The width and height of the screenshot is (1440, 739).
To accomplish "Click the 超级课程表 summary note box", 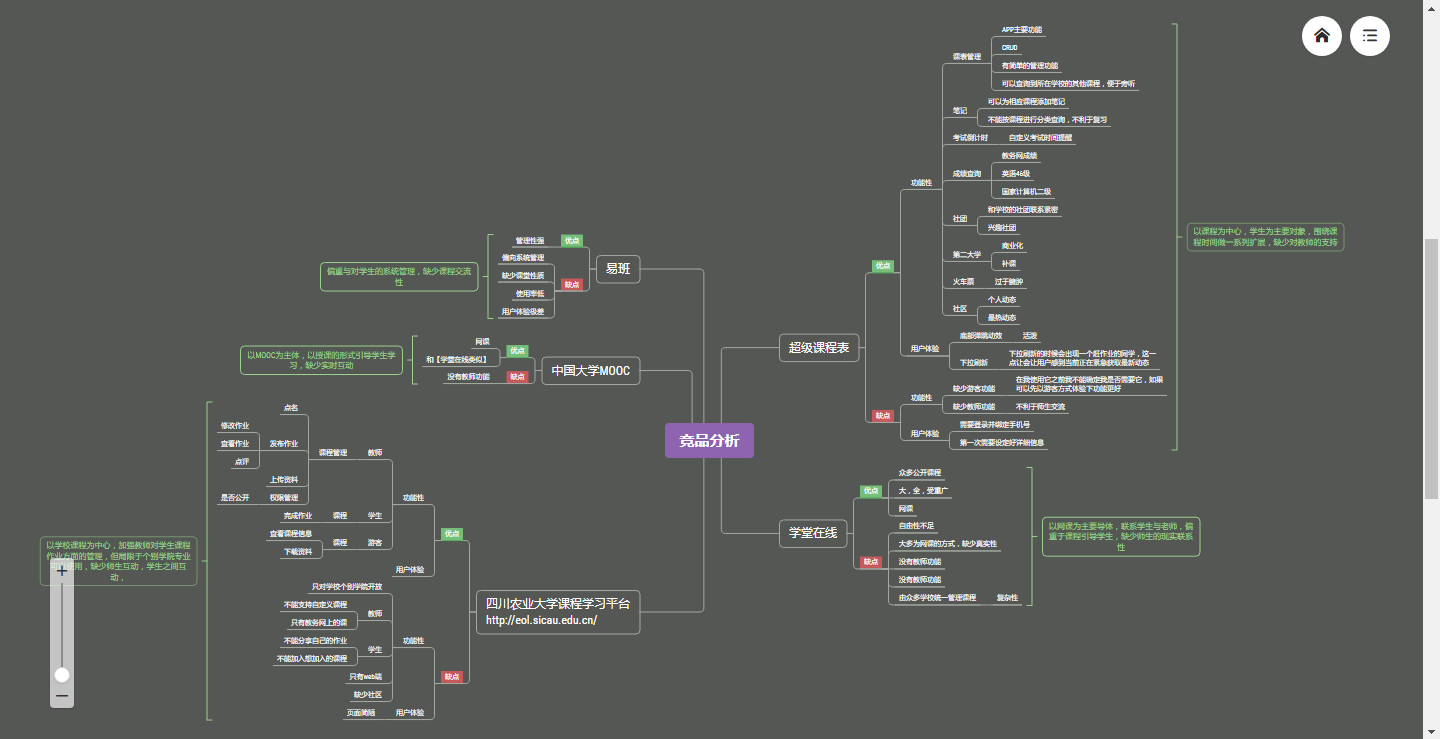I will pyautogui.click(x=1264, y=237).
